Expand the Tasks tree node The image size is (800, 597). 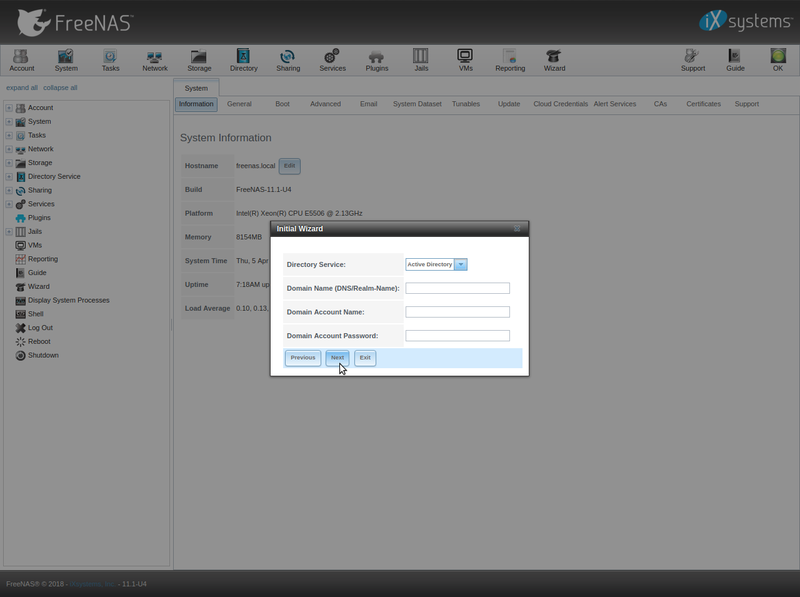pos(9,135)
